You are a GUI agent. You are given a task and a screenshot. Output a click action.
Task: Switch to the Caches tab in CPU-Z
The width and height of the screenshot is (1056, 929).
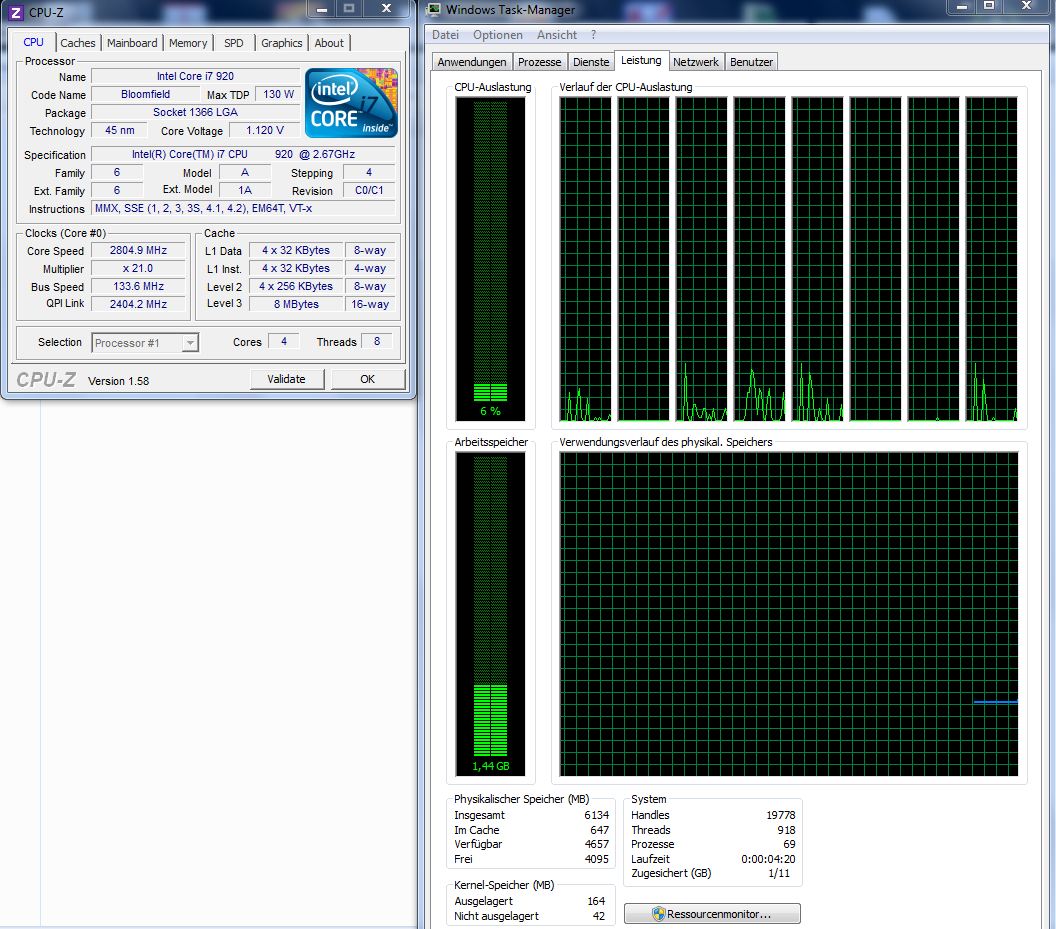tap(77, 43)
